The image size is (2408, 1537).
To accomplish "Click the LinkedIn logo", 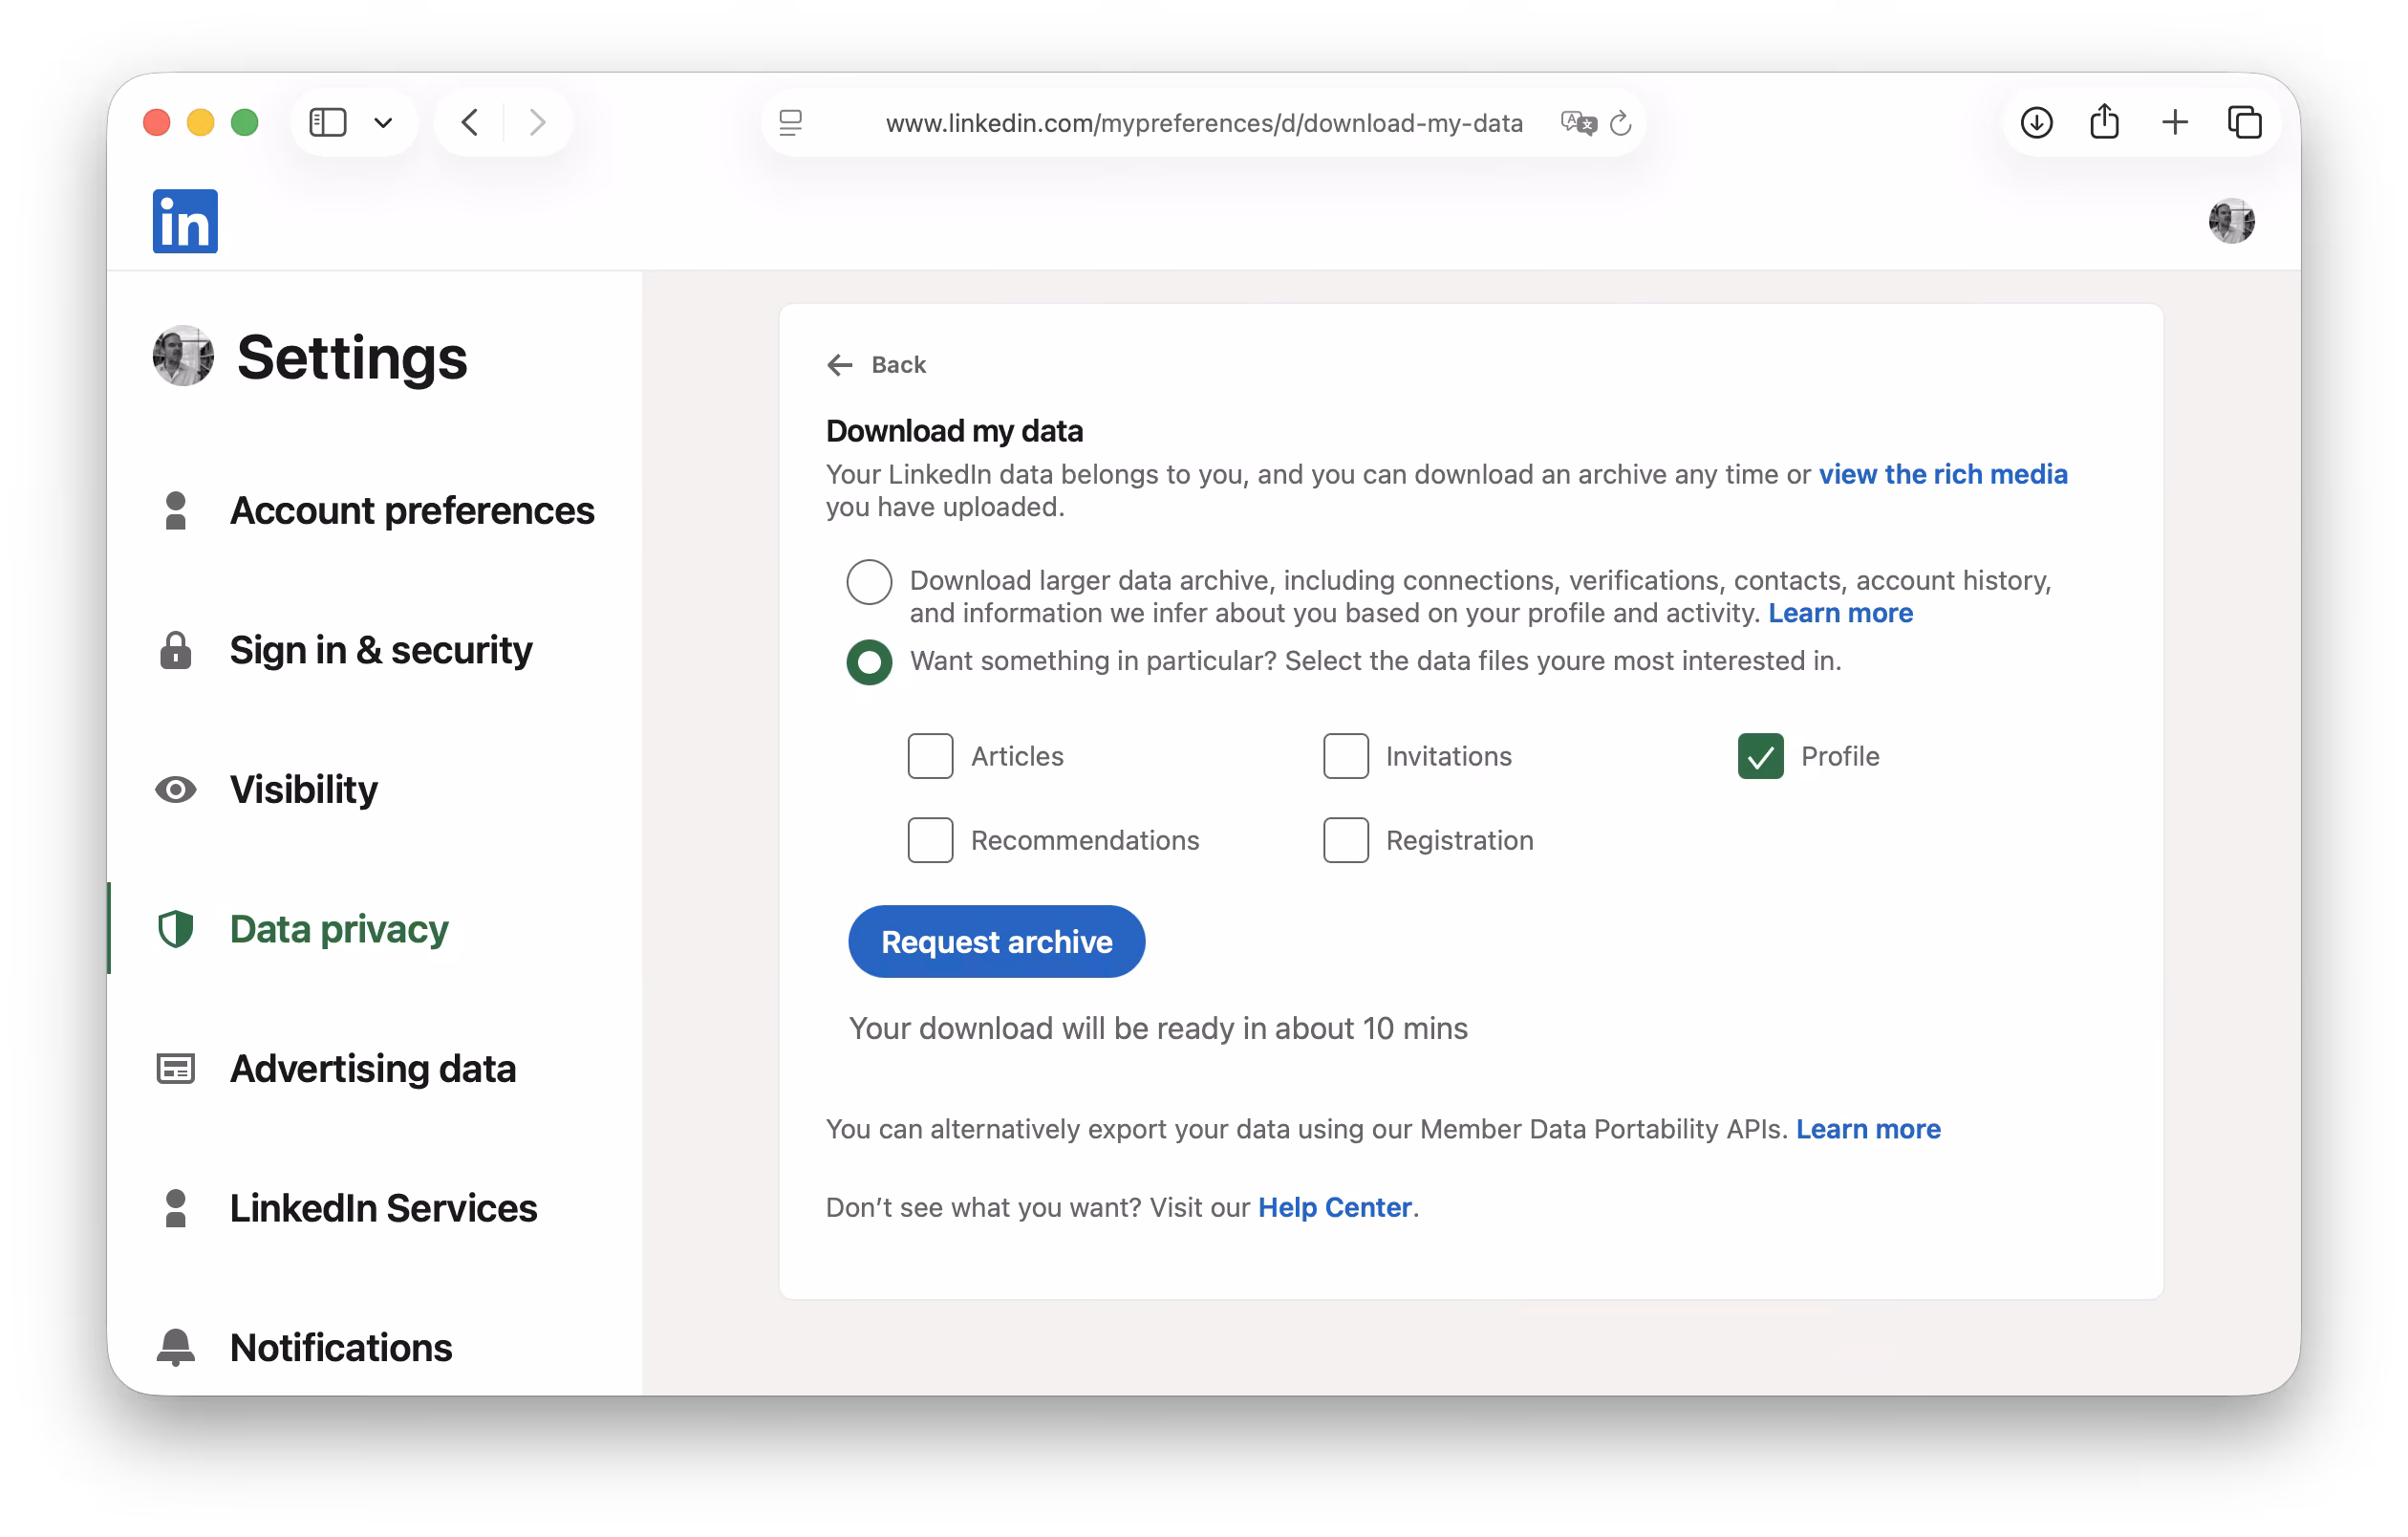I will (185, 221).
